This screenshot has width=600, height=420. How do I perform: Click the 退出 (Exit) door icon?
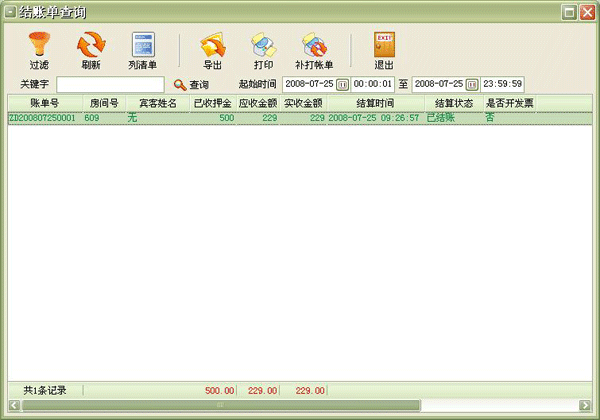point(384,45)
